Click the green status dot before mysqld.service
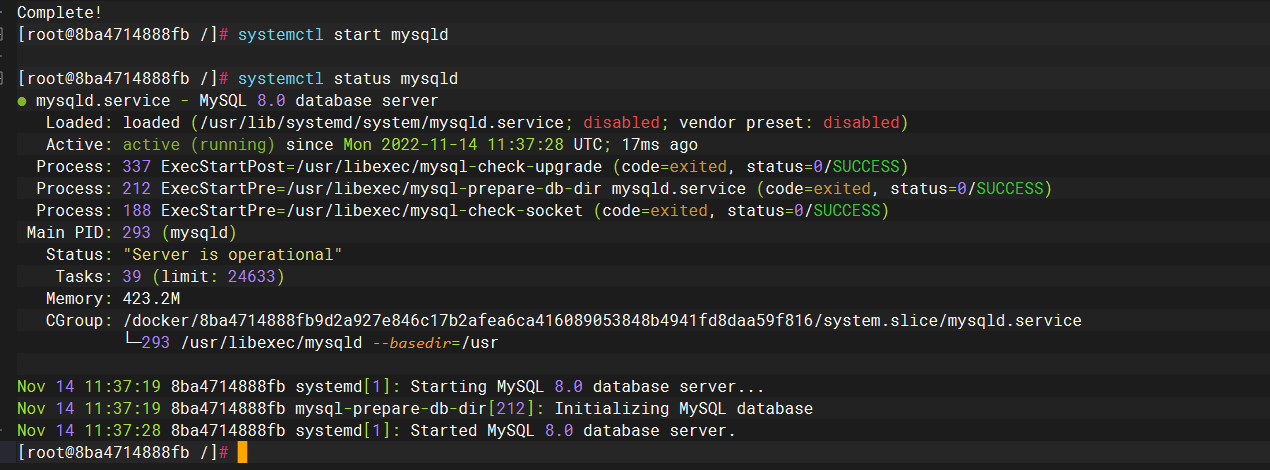Image resolution: width=1270 pixels, height=470 pixels. click(x=22, y=101)
